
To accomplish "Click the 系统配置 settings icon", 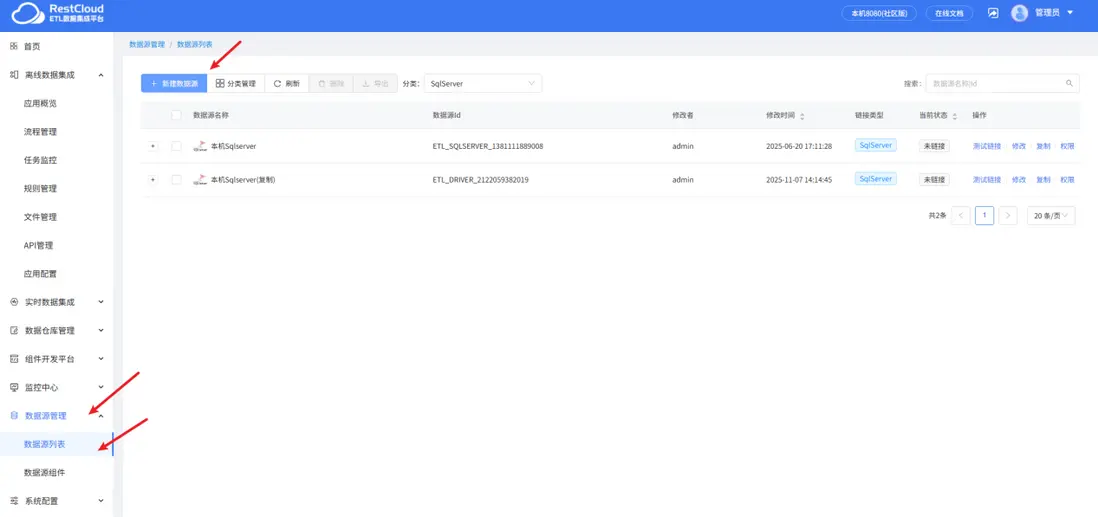I will click(x=14, y=501).
